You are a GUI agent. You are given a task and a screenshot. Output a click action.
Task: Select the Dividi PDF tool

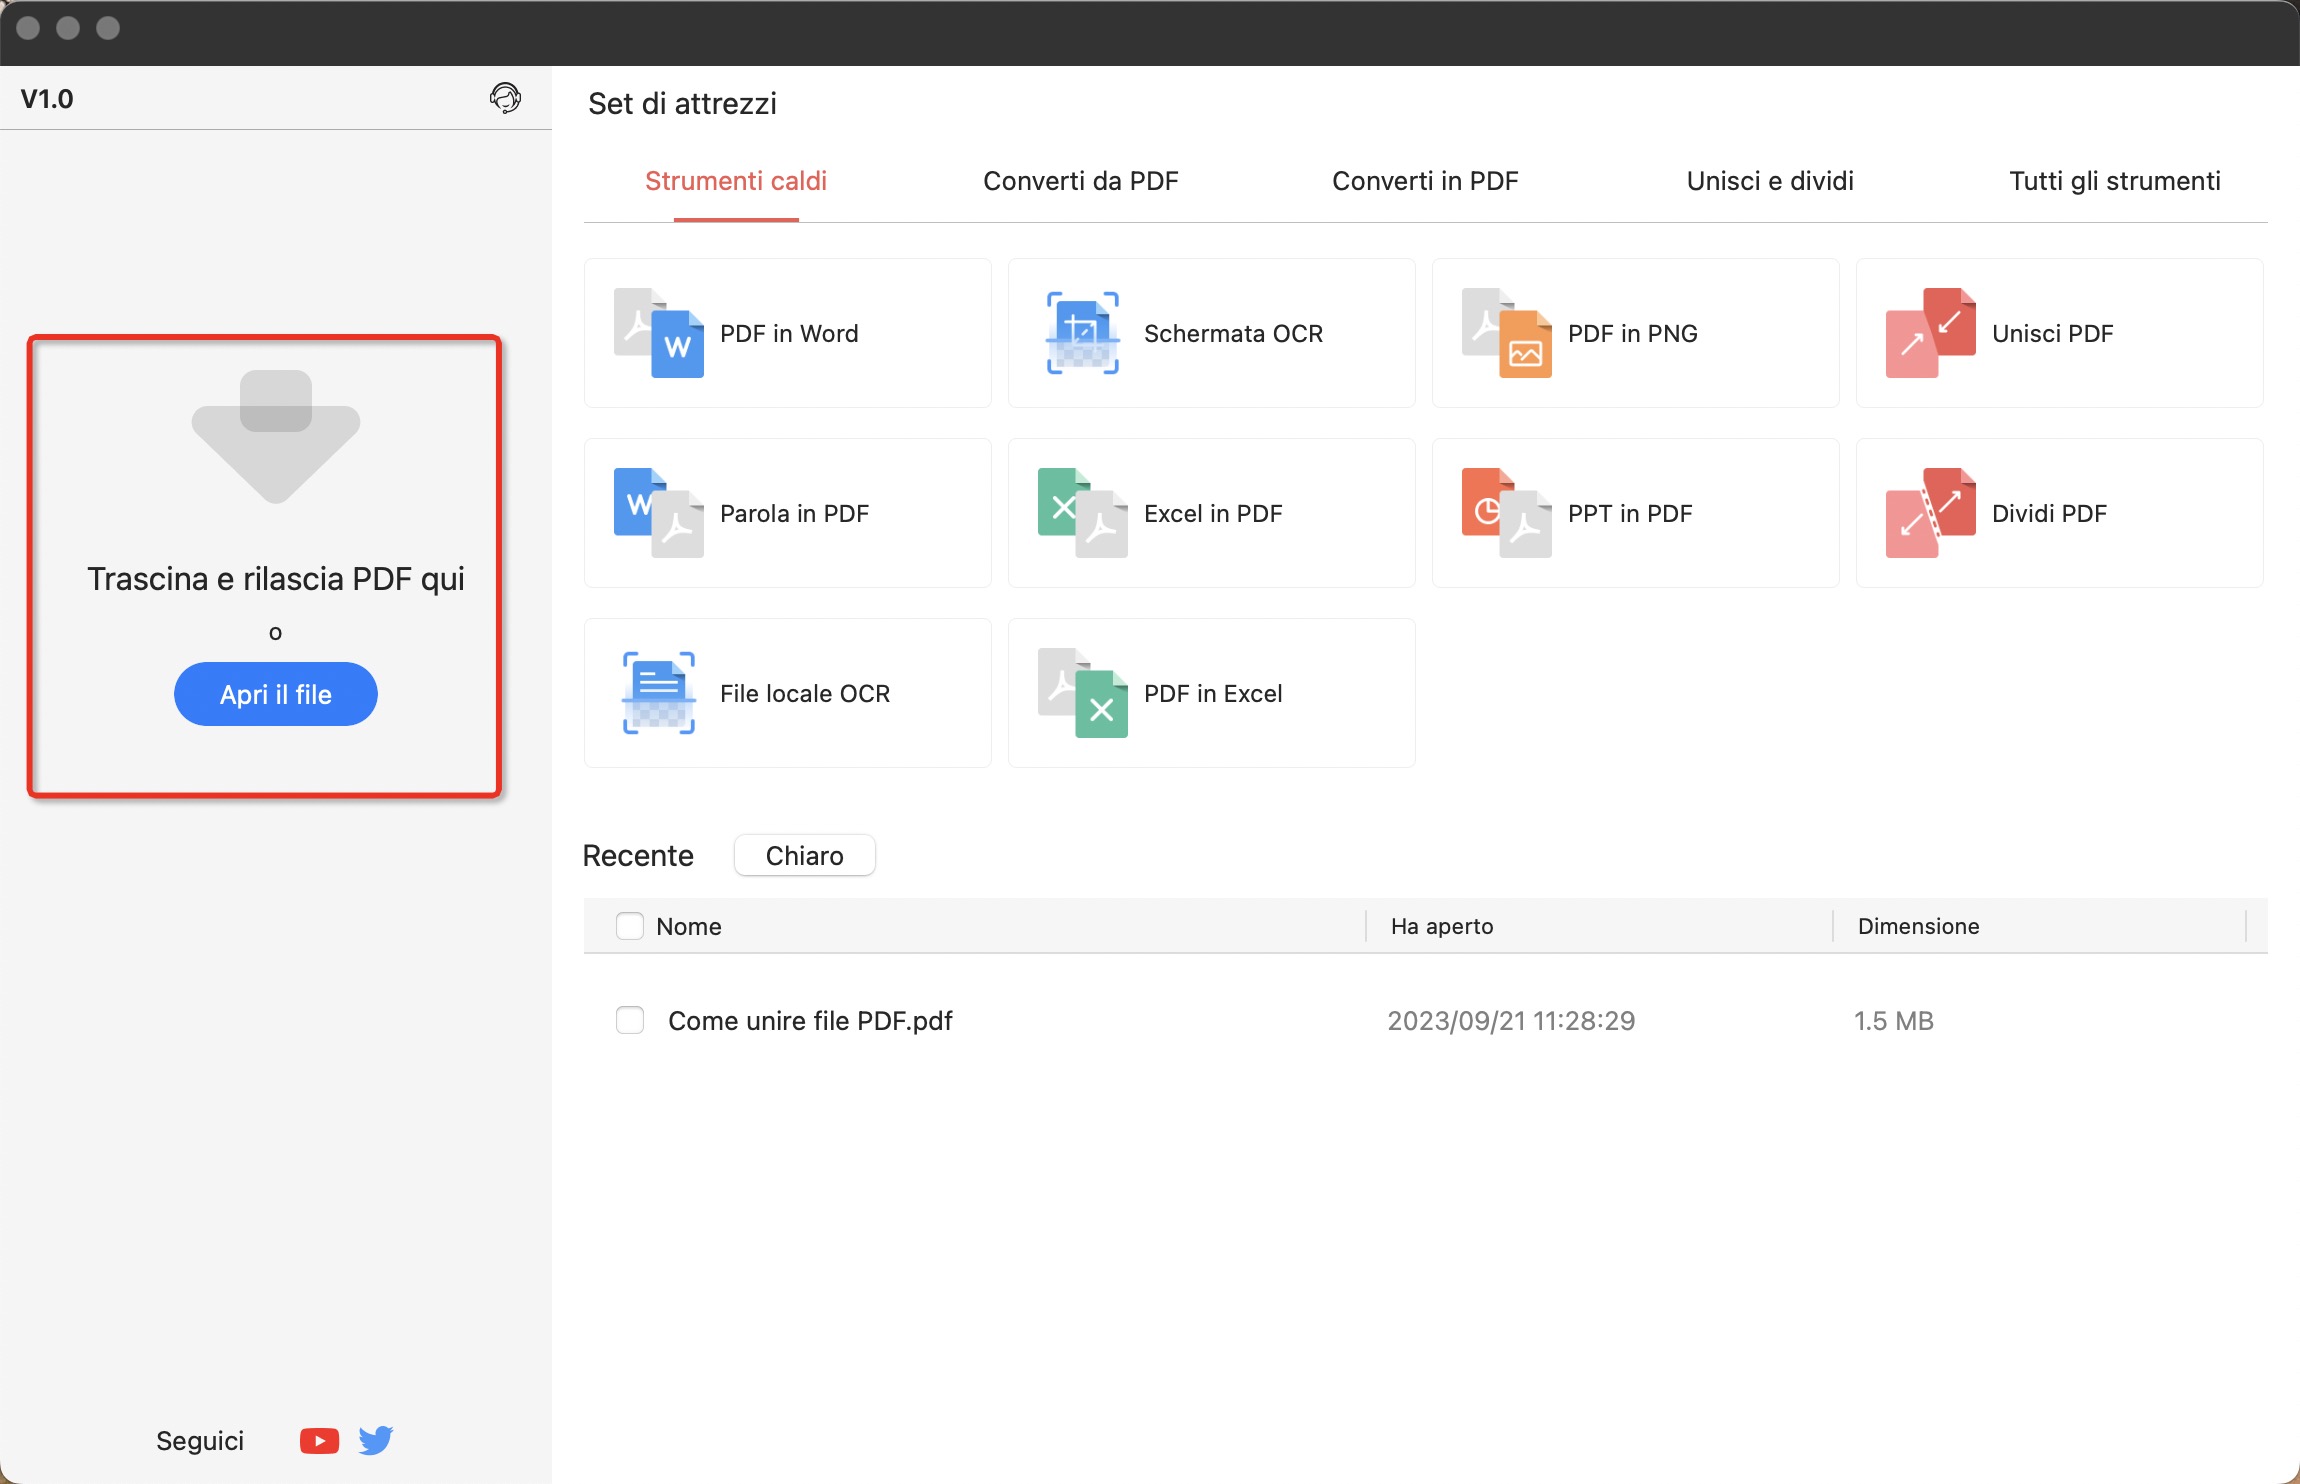pyautogui.click(x=2057, y=513)
